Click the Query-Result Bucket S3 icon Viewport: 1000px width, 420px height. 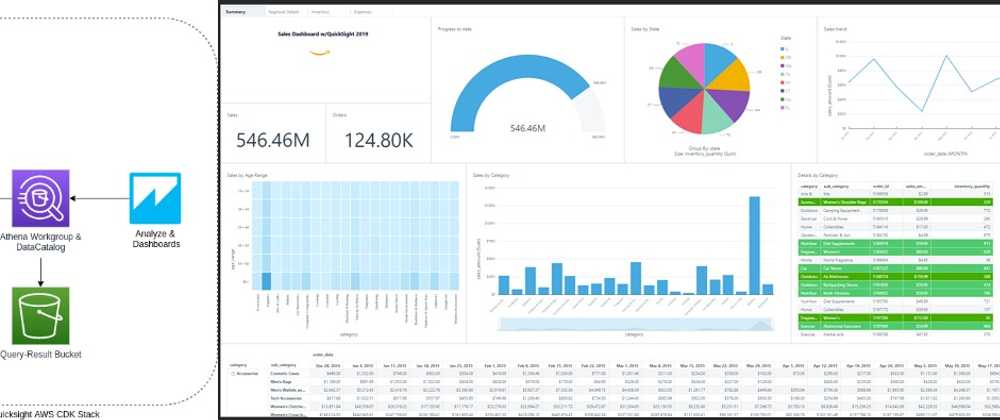coord(40,315)
